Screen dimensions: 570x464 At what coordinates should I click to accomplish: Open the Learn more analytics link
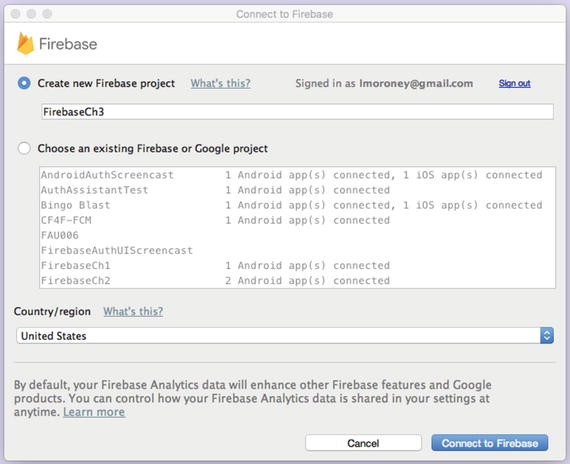coord(94,412)
